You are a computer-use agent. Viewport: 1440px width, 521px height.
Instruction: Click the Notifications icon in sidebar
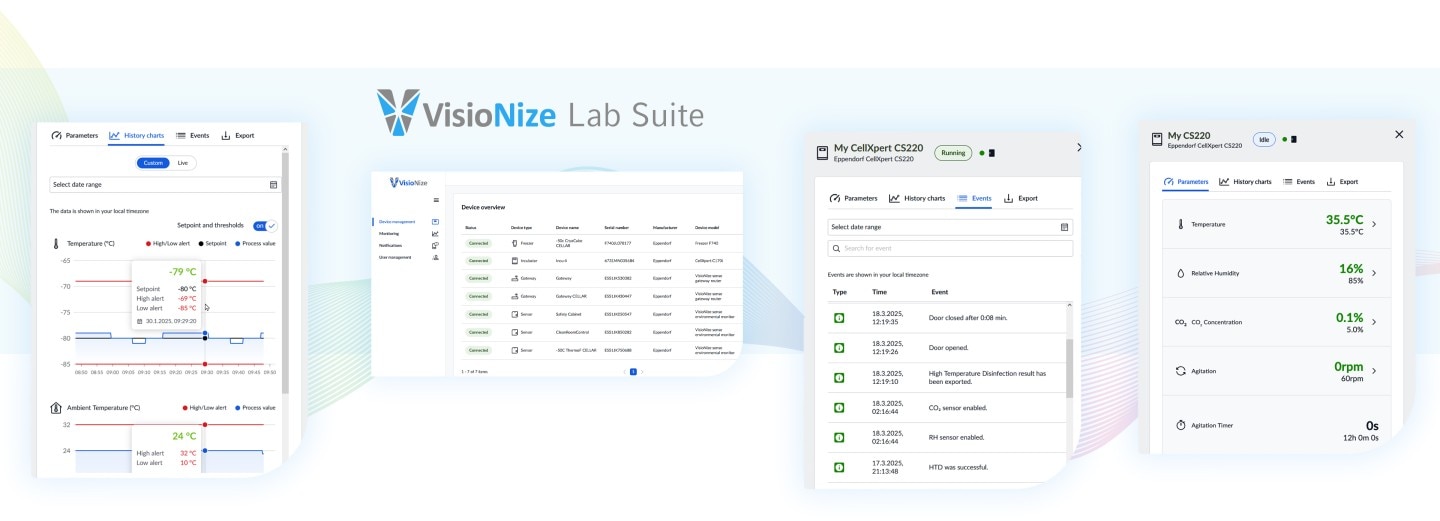point(435,245)
